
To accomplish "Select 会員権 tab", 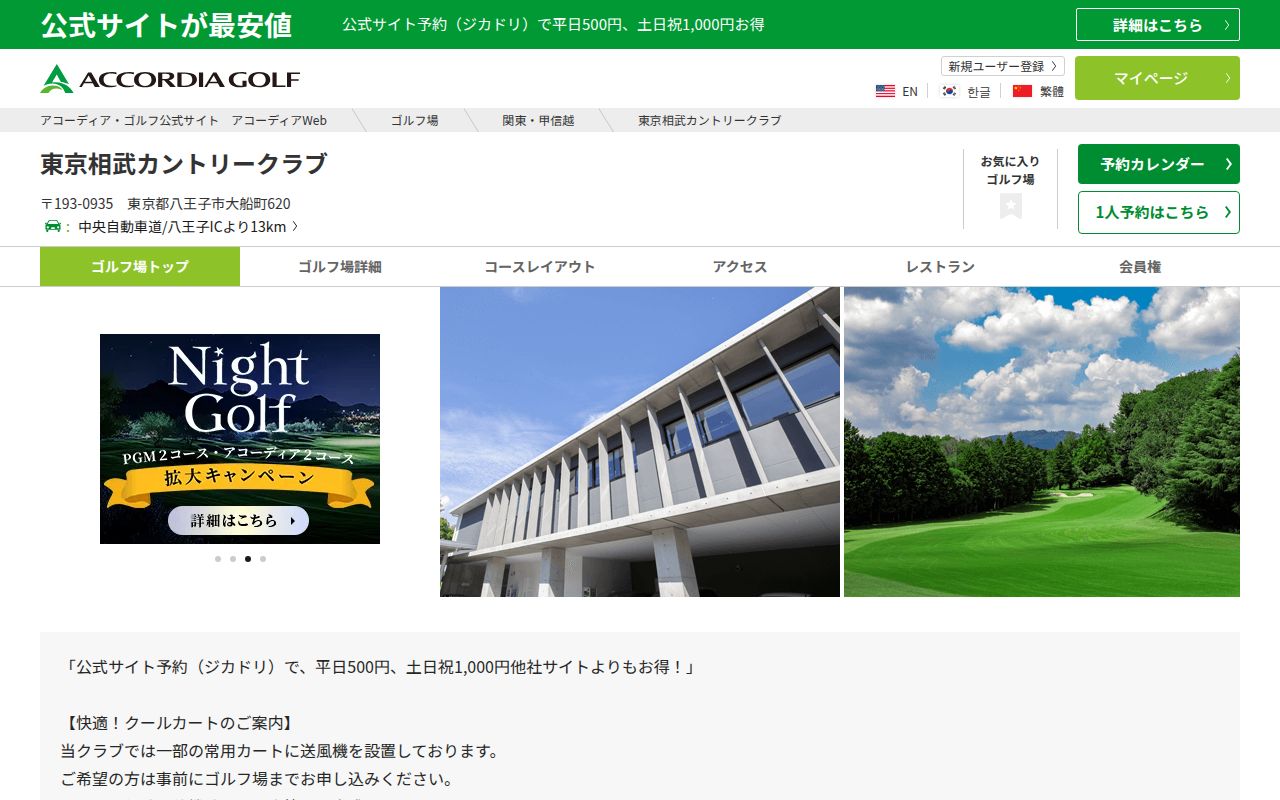I will point(1140,267).
